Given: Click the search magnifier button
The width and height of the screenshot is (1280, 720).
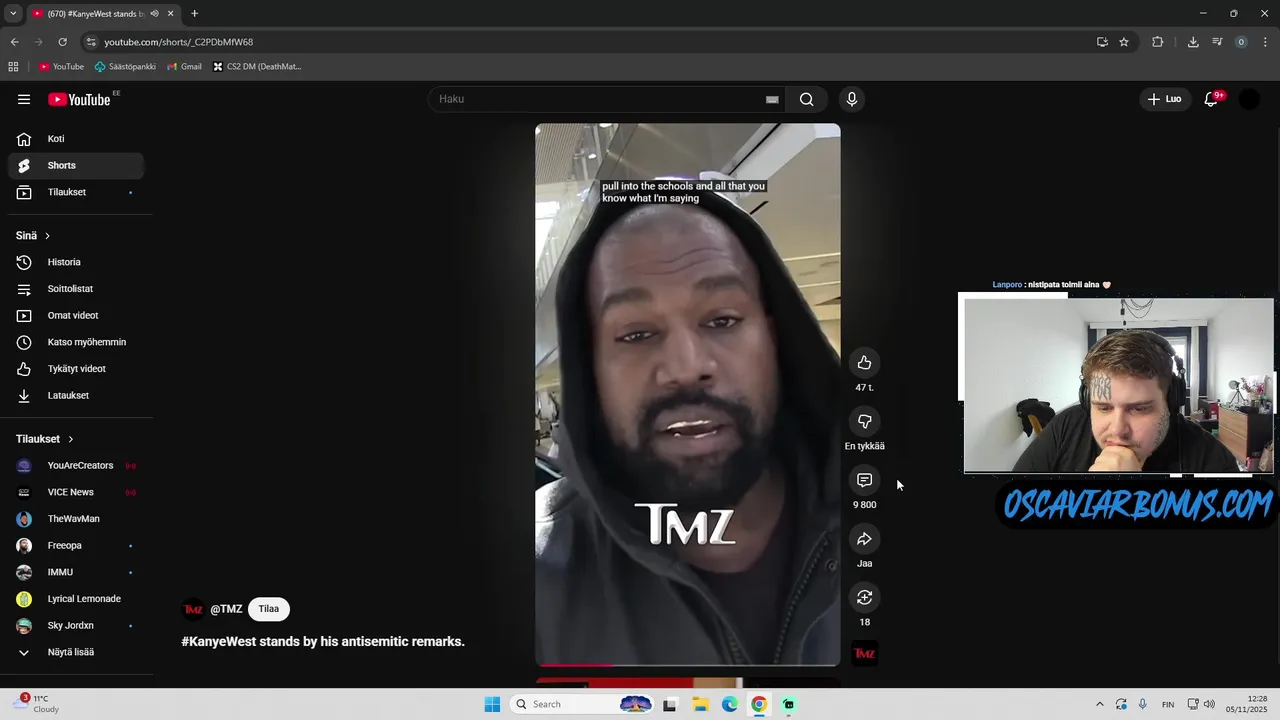Looking at the screenshot, I should (806, 99).
